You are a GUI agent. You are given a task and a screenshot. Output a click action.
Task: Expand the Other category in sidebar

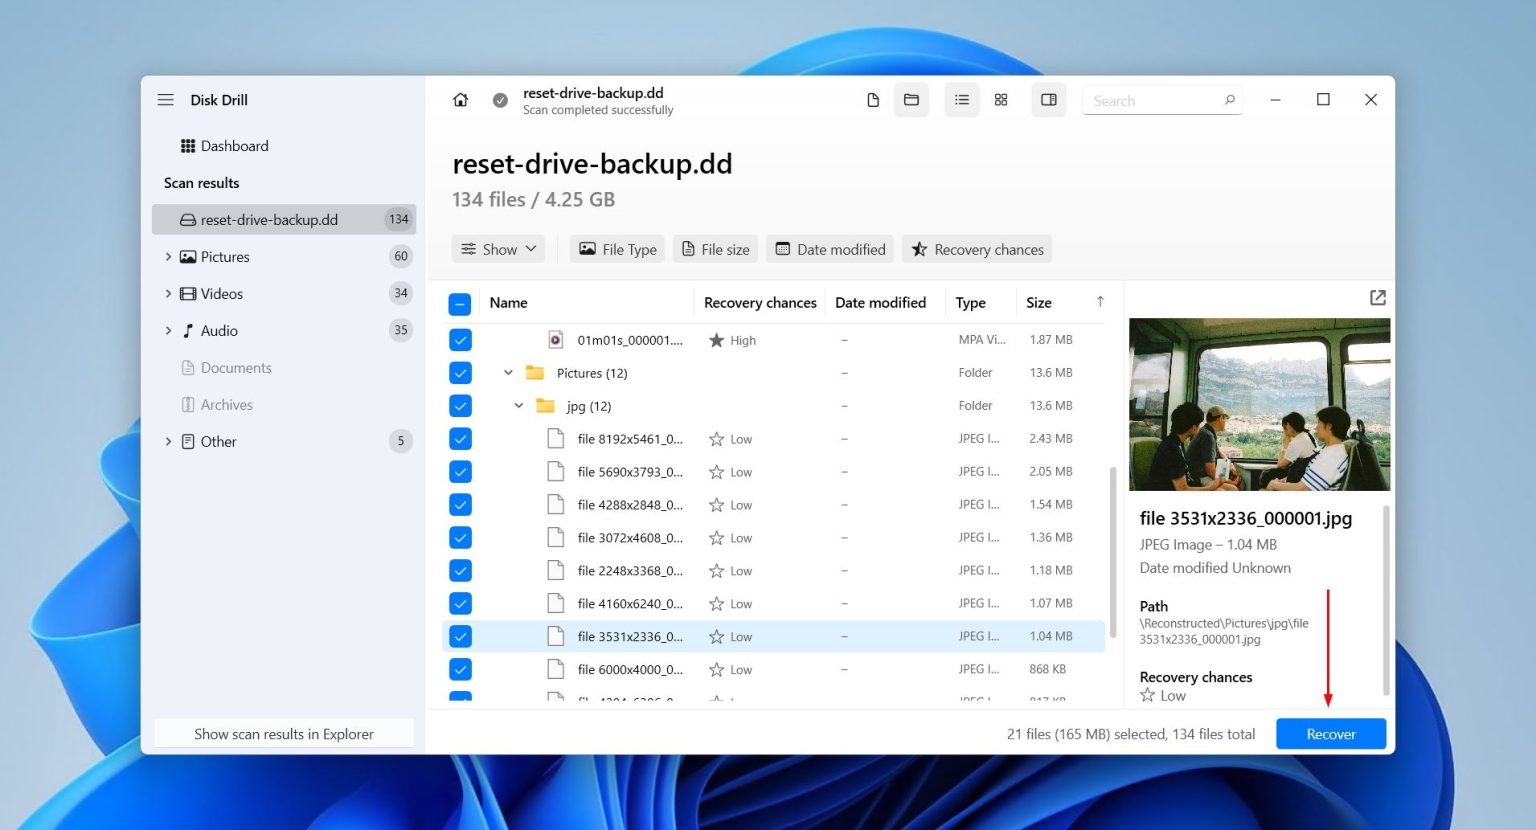coord(168,442)
